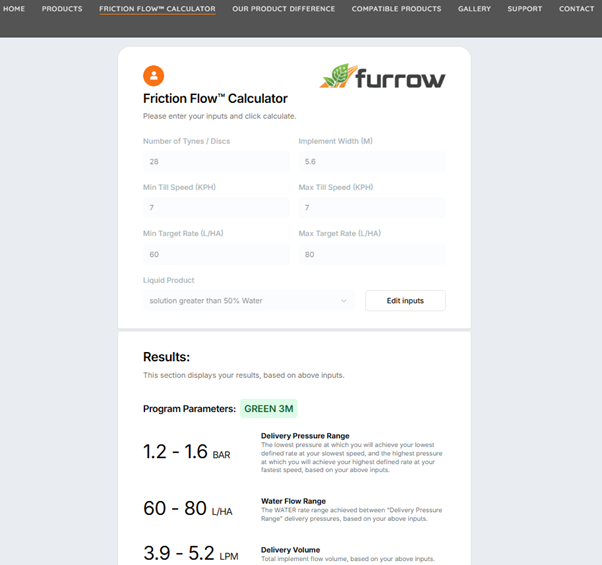
Task: Click the Min Target Rate field
Action: [x=217, y=254]
